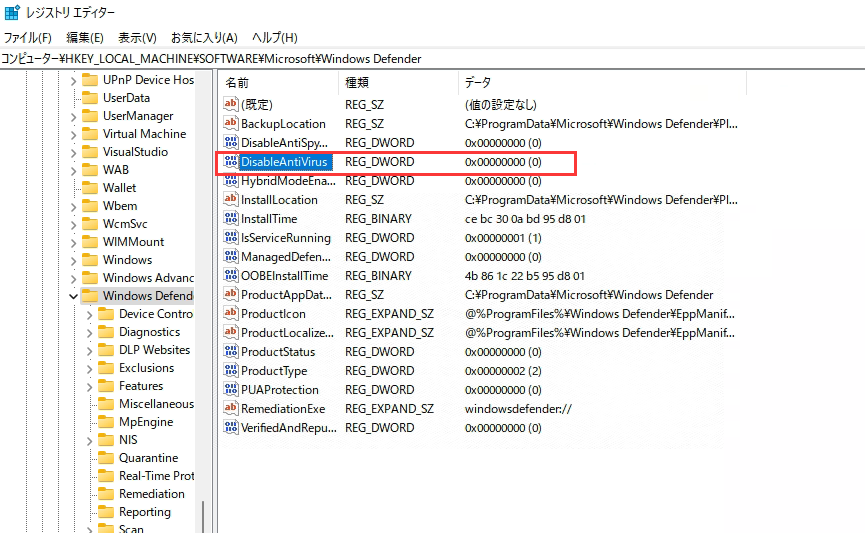This screenshot has height=533, width=865.
Task: Expand the WAB key
Action: 73,170
